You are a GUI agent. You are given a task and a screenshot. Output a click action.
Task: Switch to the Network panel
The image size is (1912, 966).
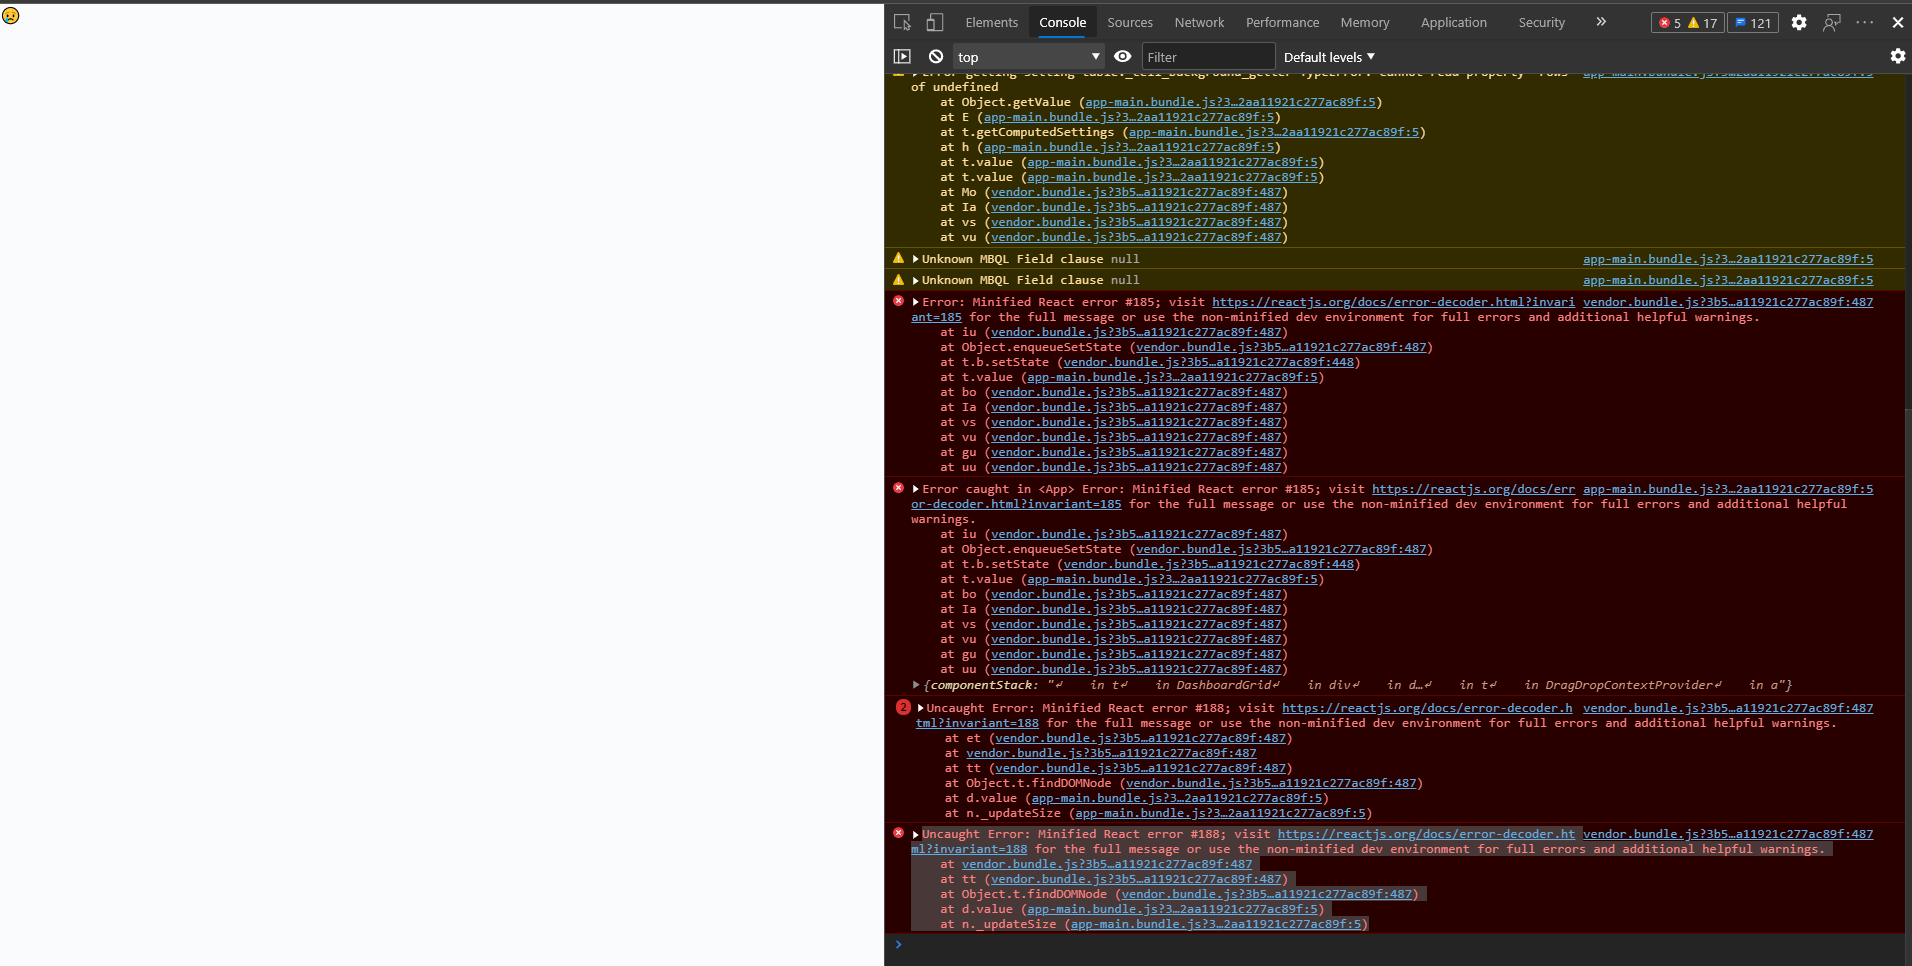coord(1198,21)
